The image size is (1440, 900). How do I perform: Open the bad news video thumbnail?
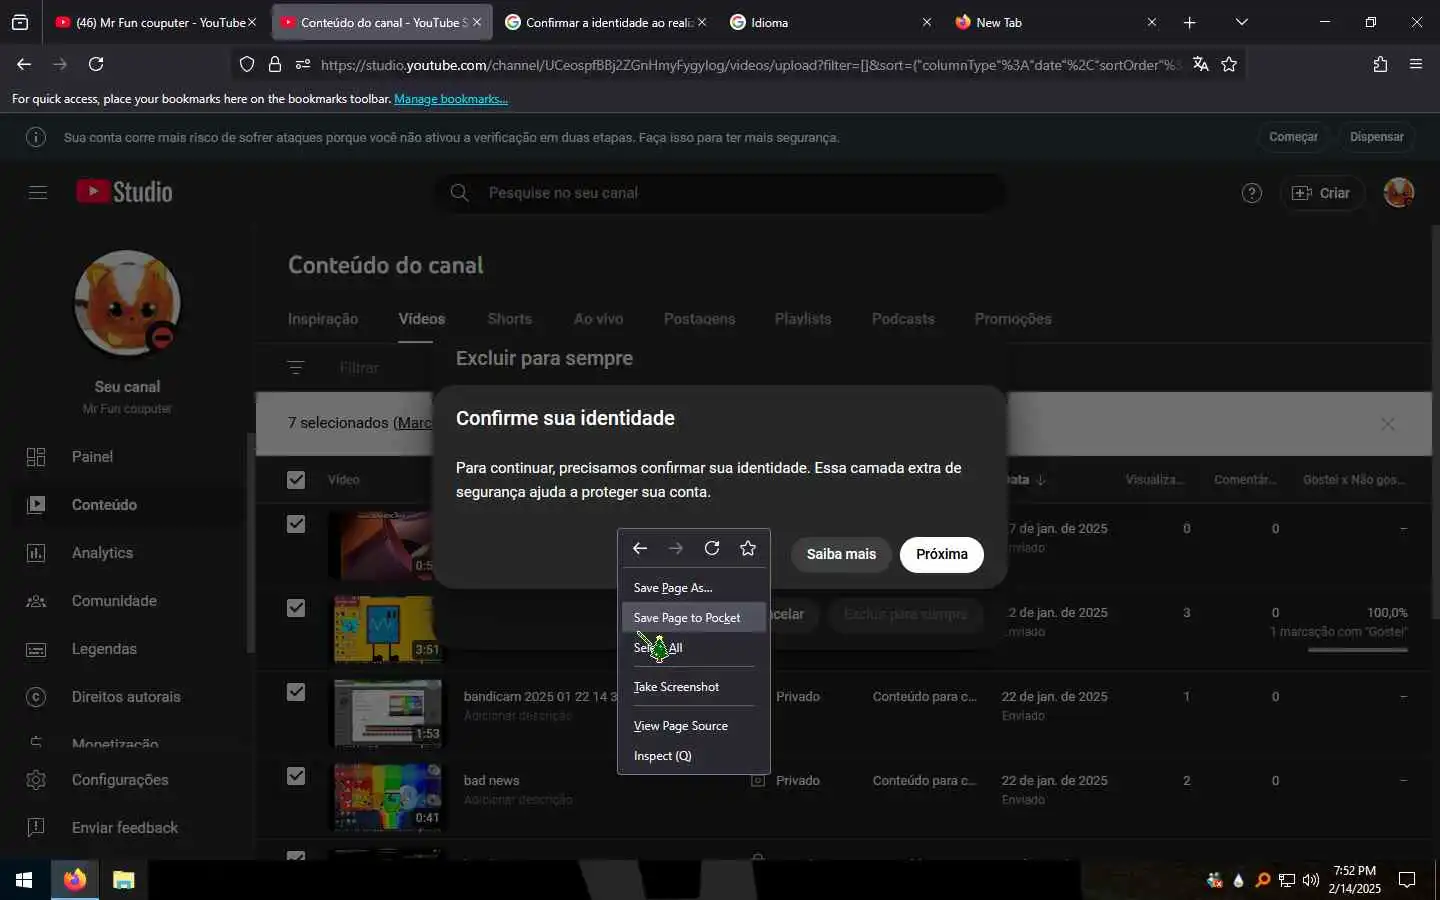pos(388,797)
